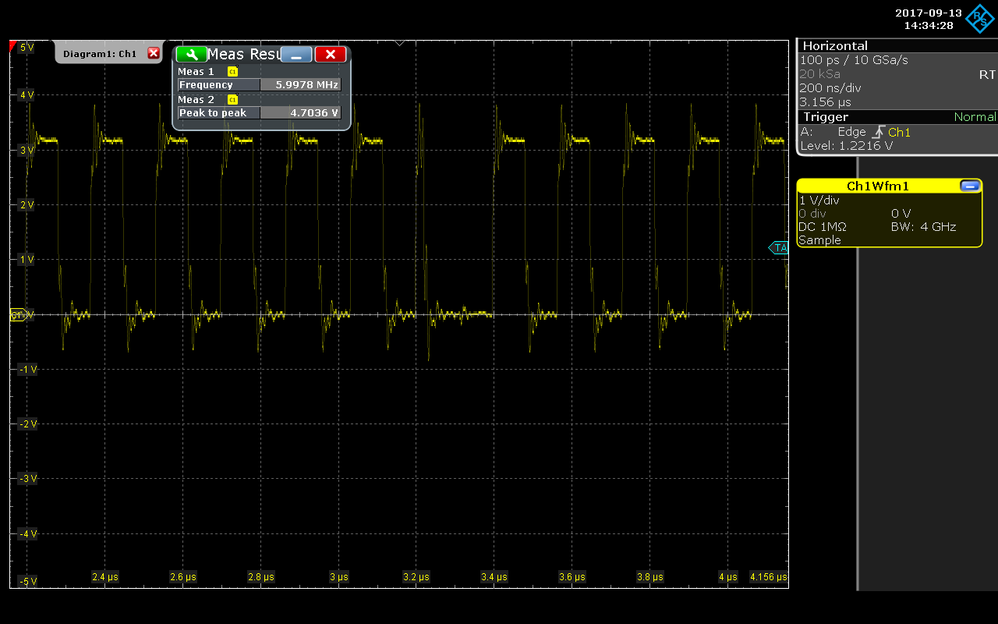The image size is (998, 624).
Task: Click the C1 source icon beside Meas 1
Action: point(232,71)
